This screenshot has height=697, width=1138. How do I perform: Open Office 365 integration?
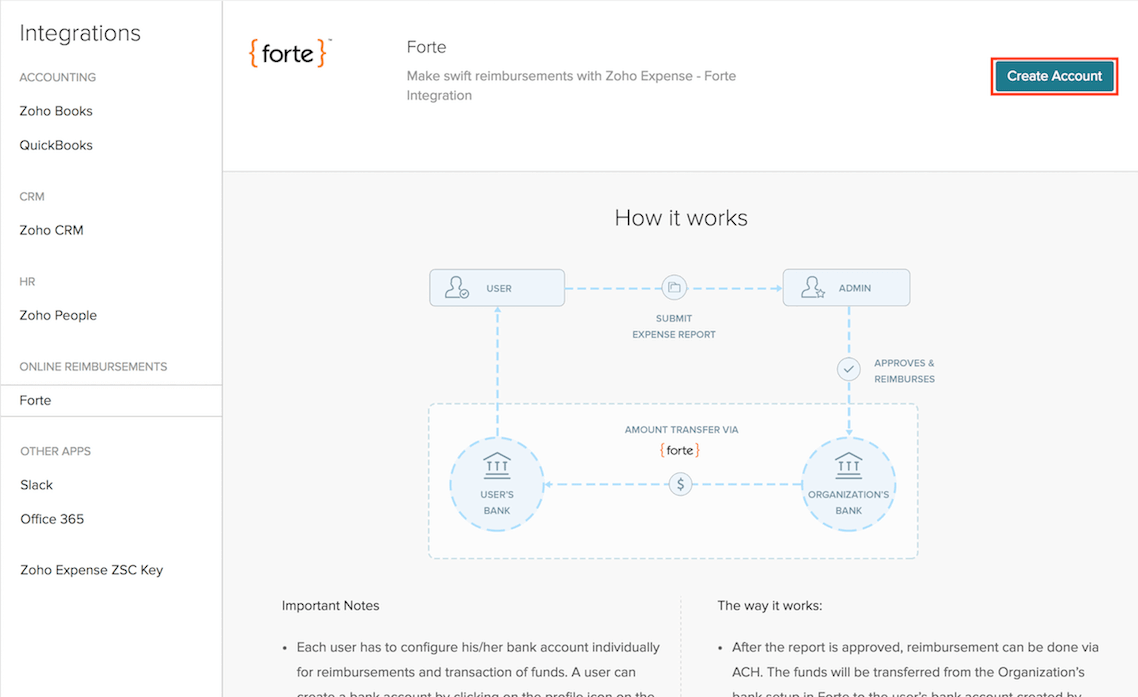(x=52, y=519)
